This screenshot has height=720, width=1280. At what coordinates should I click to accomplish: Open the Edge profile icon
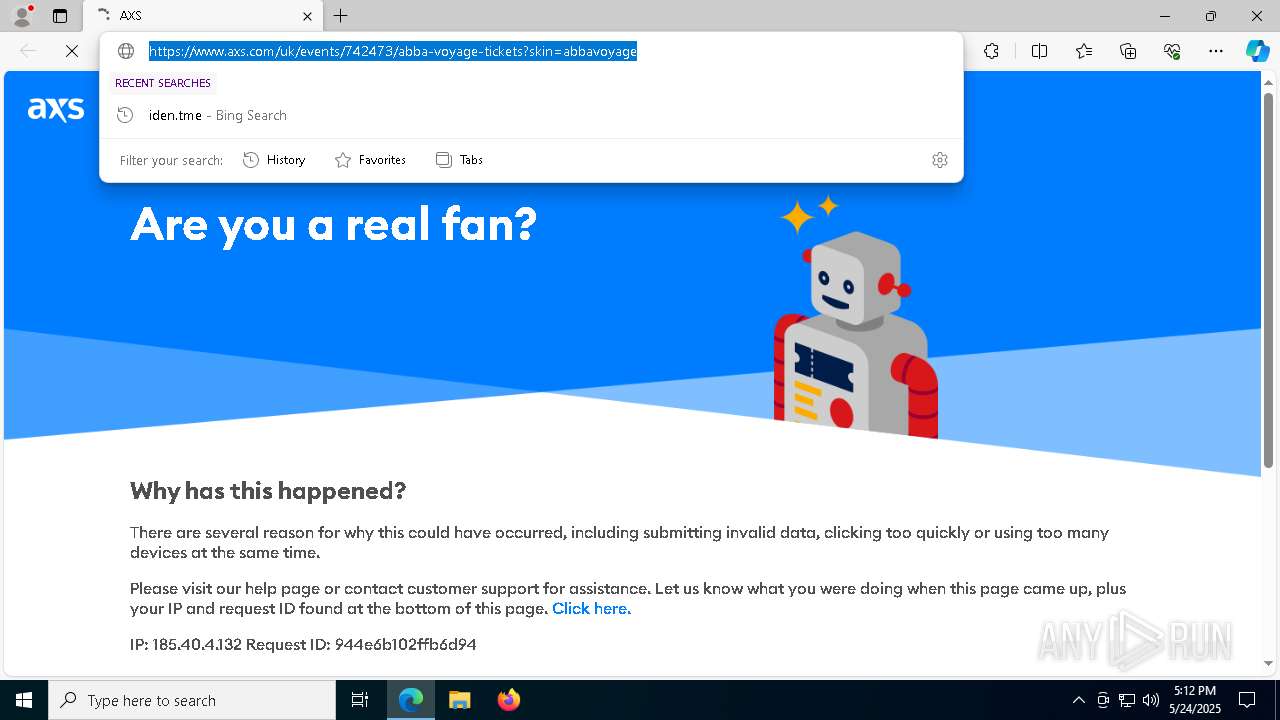coord(21,16)
